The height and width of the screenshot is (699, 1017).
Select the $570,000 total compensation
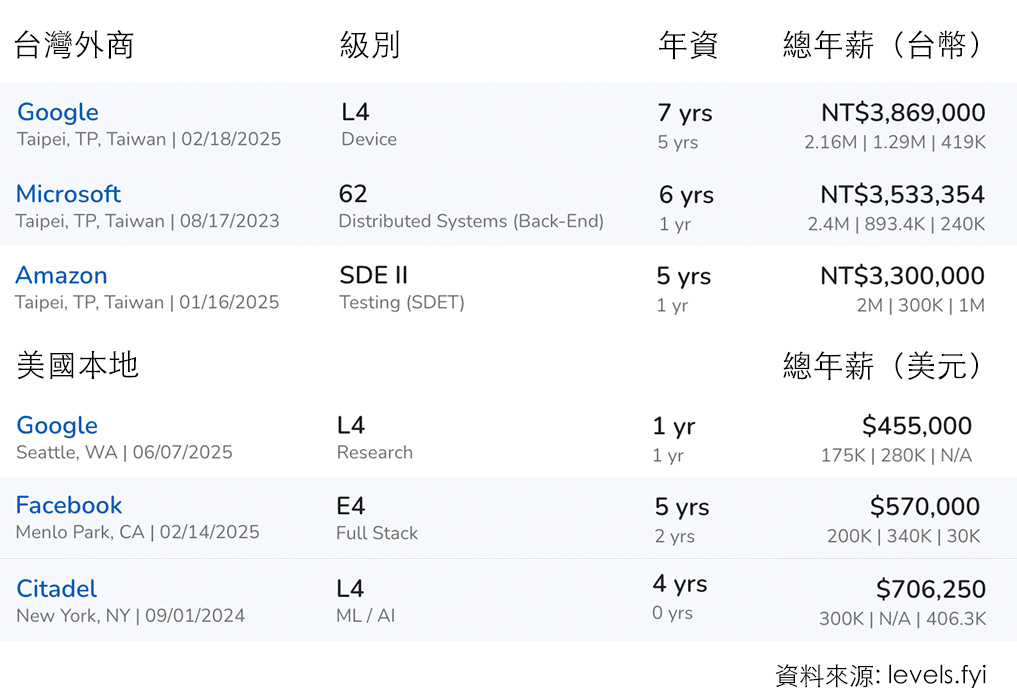coord(924,506)
